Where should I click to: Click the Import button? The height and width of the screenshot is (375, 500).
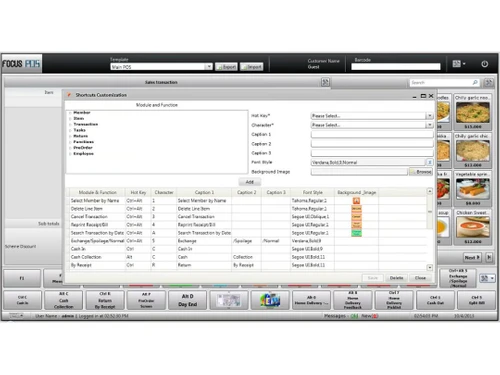click(251, 67)
